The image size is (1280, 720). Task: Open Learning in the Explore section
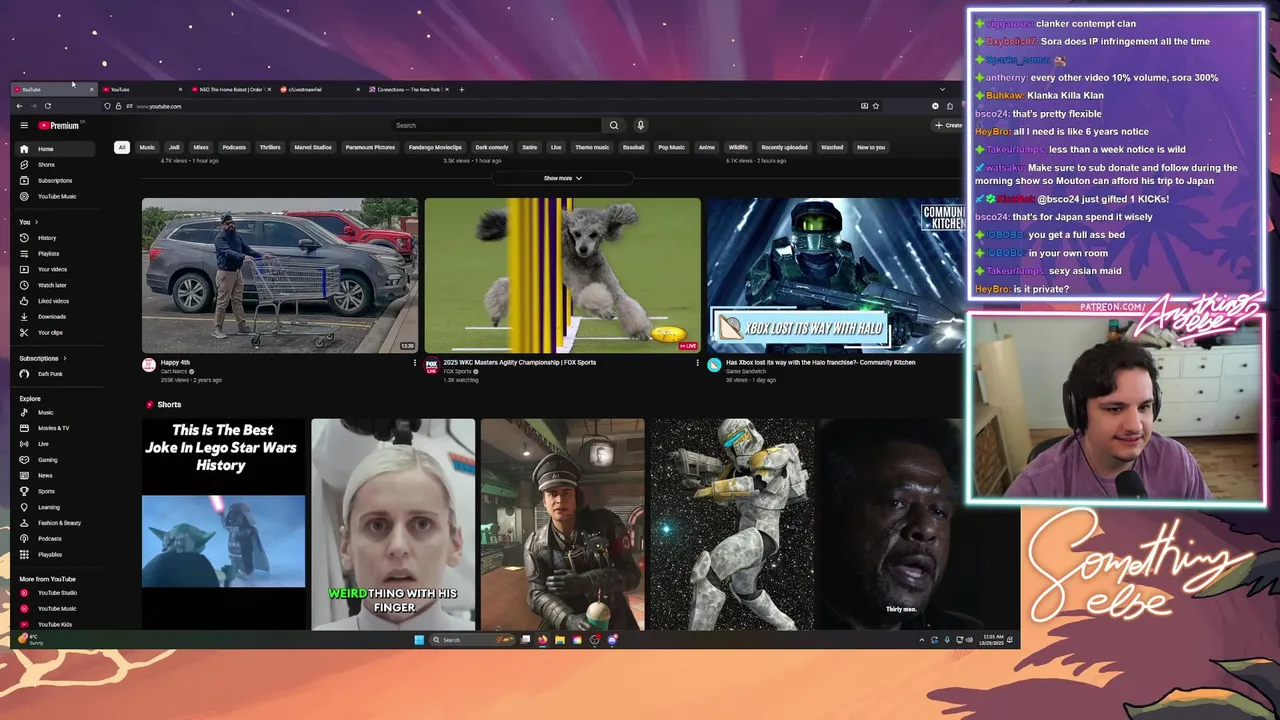point(56,507)
